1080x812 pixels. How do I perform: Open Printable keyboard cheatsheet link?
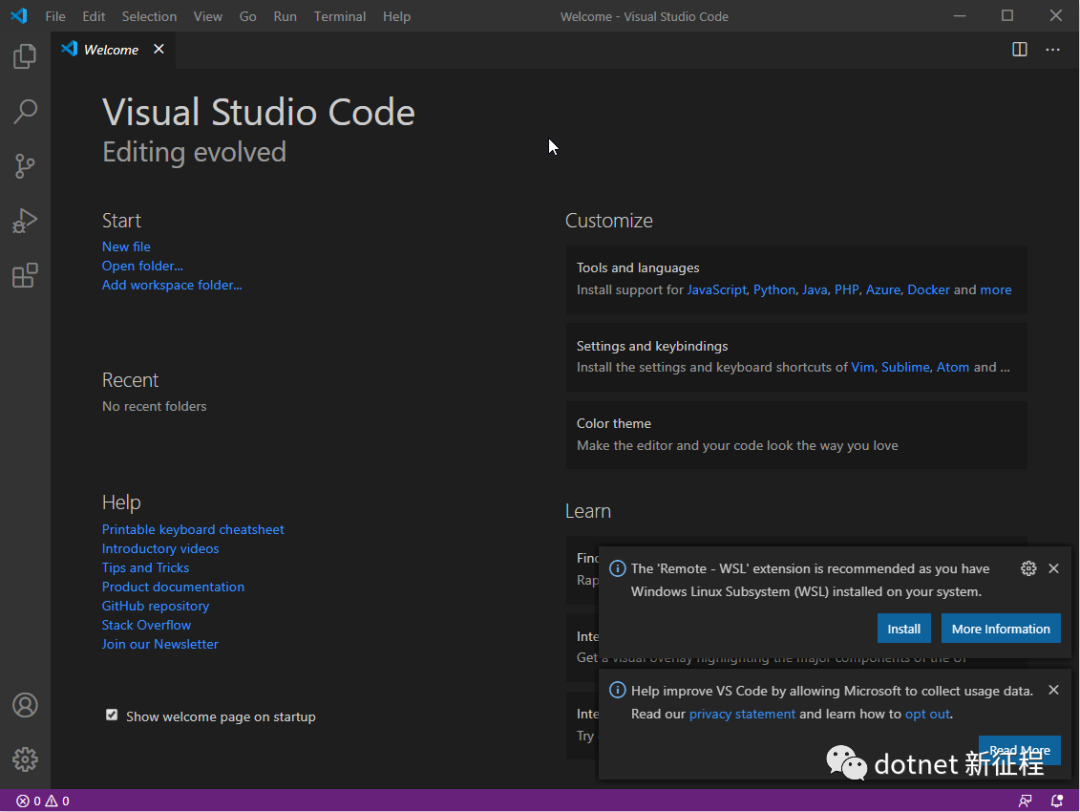(x=193, y=530)
